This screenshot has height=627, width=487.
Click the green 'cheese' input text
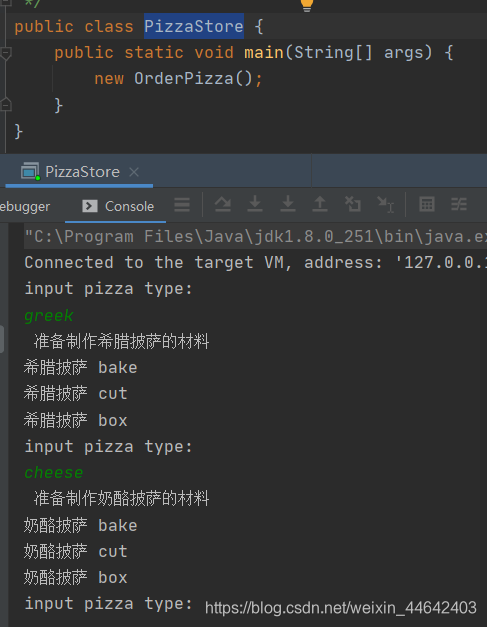tap(54, 473)
